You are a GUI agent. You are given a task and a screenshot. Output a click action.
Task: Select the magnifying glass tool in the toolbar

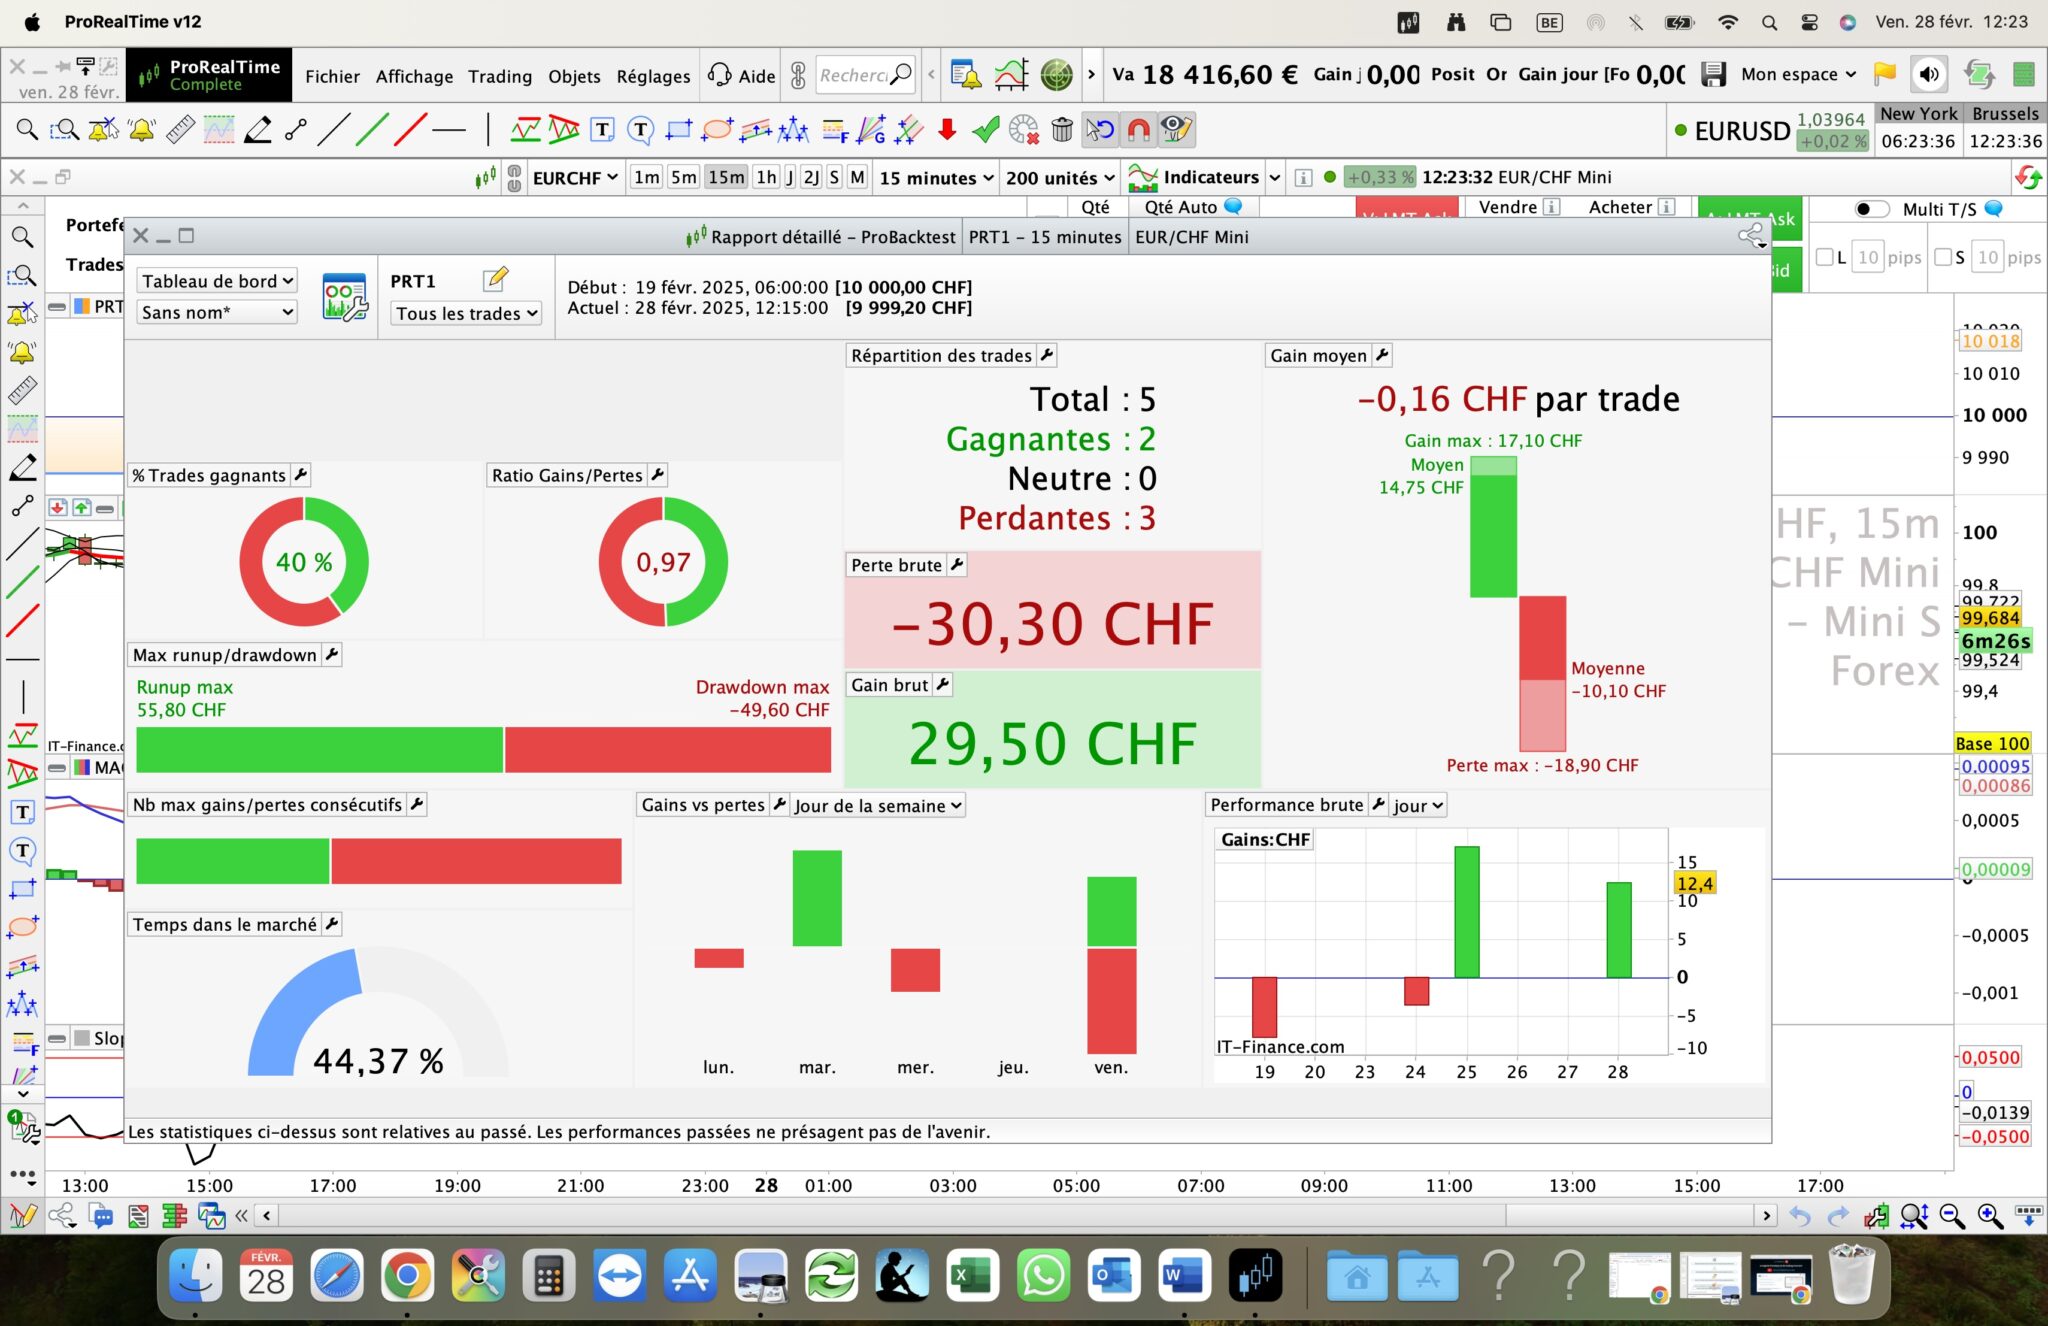[x=27, y=130]
